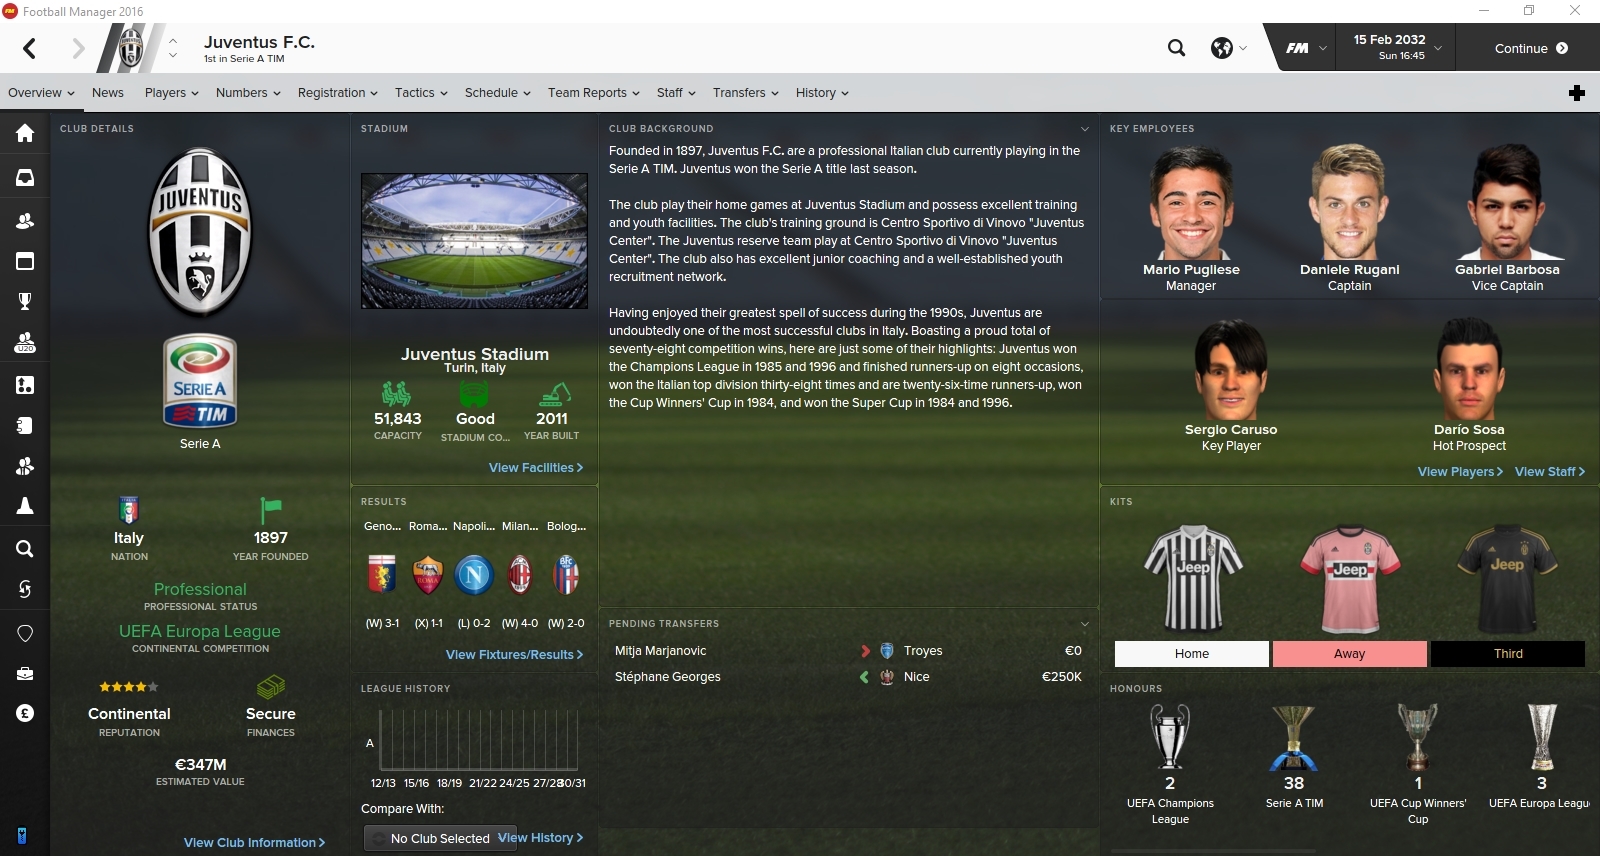The height and width of the screenshot is (856, 1600).
Task: Open the Transfers menu
Action: [x=745, y=93]
